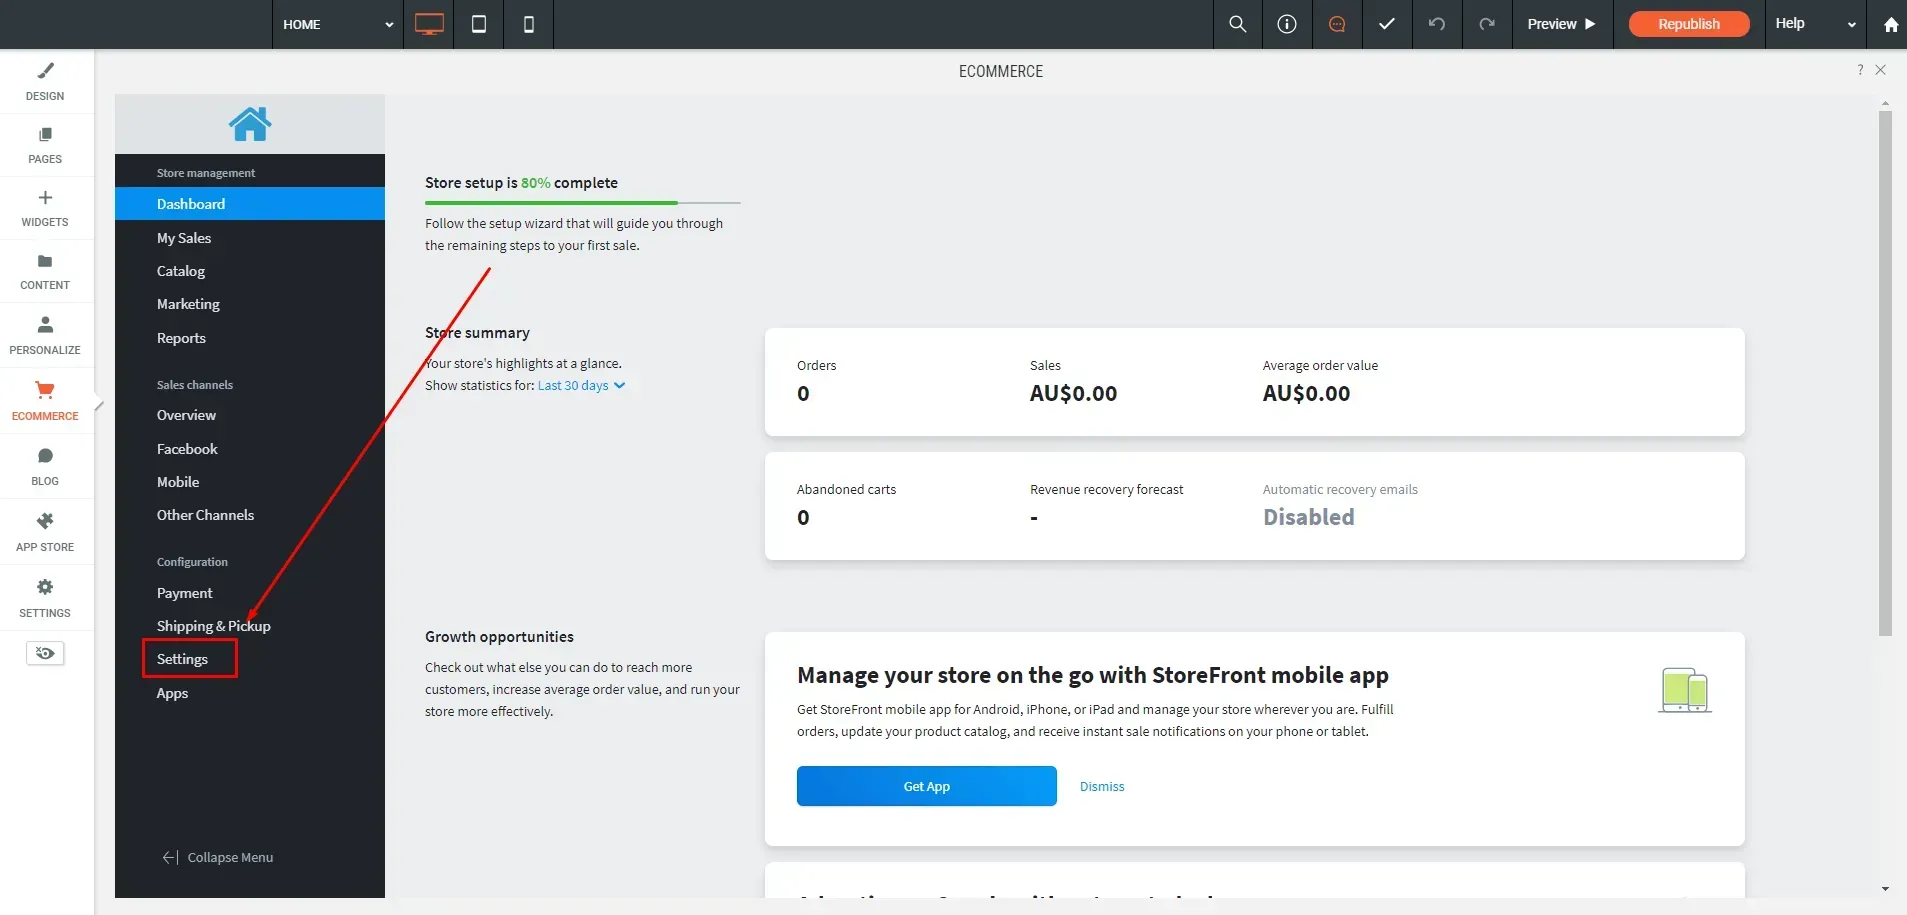Open the Pages panel
Screen dimensions: 1907x915
click(x=45, y=146)
